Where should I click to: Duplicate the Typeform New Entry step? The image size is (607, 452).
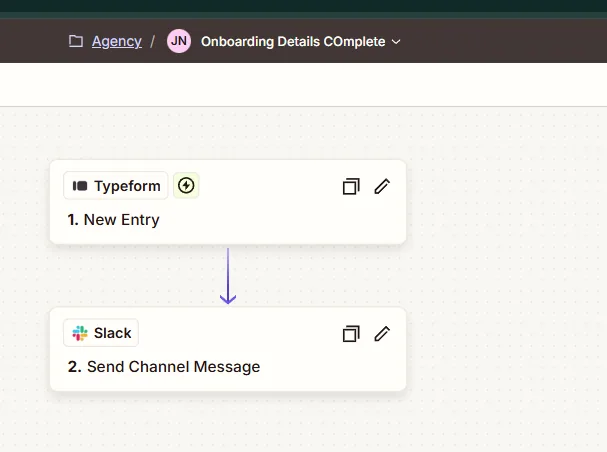[351, 186]
